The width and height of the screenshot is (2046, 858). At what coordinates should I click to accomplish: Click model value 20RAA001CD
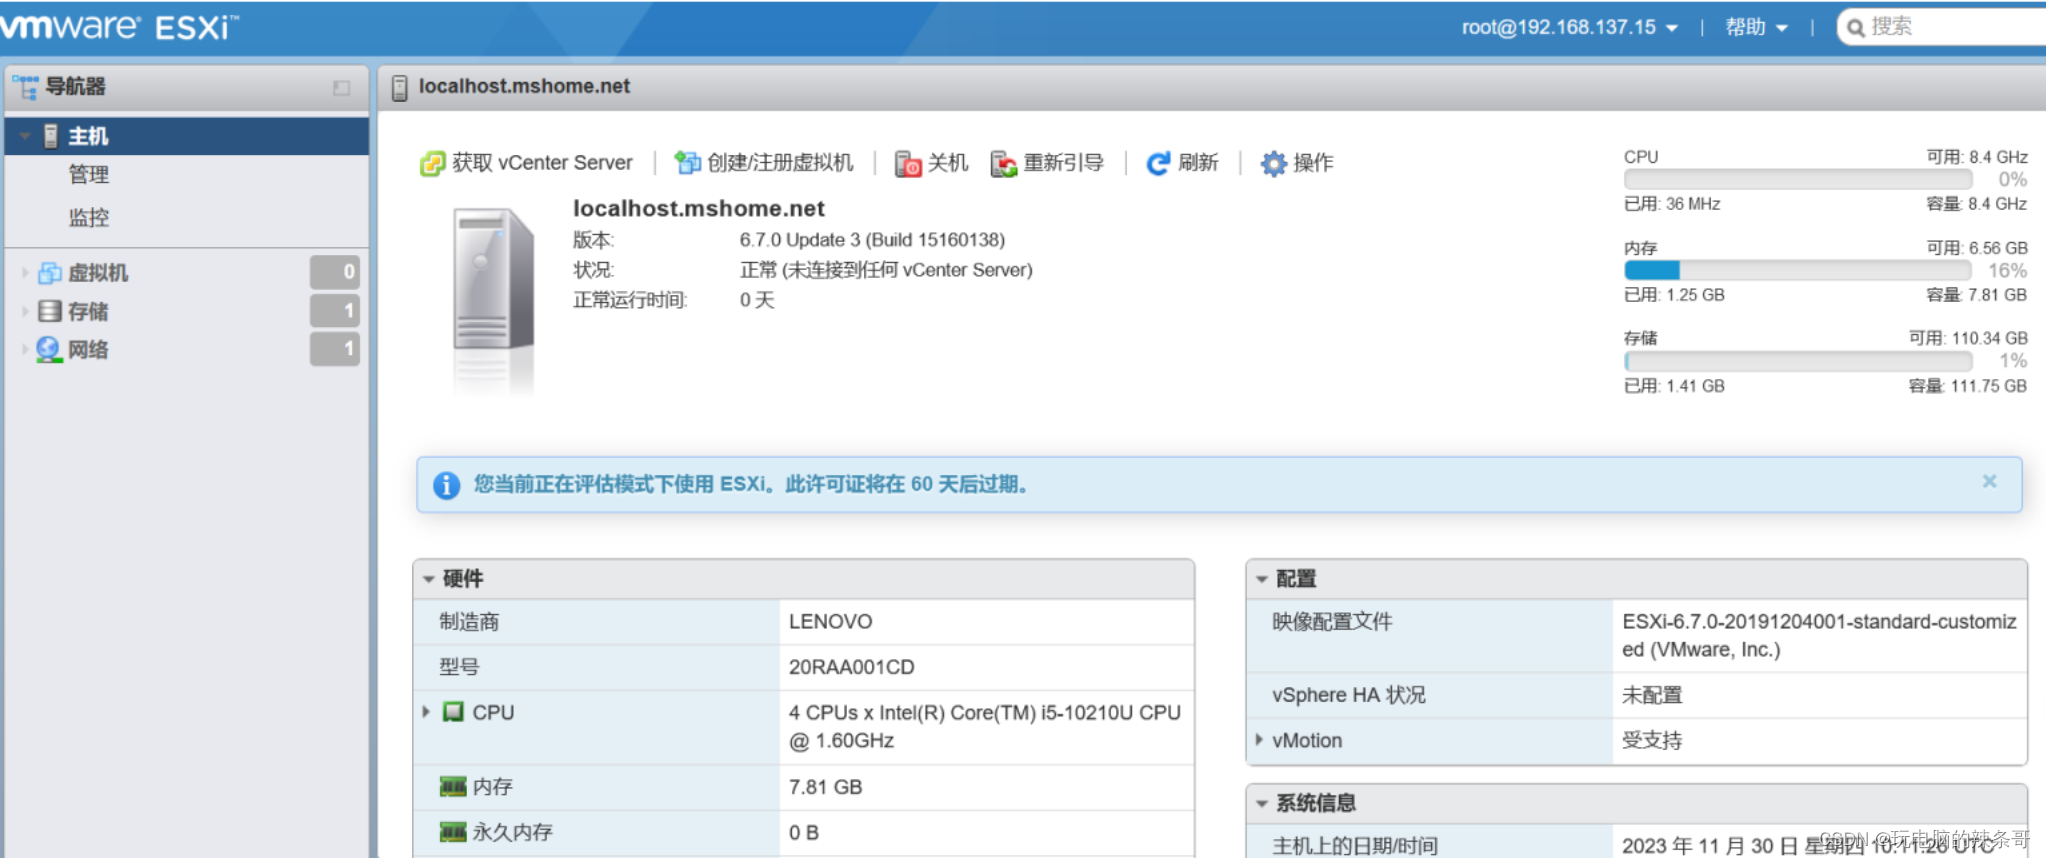click(x=851, y=667)
